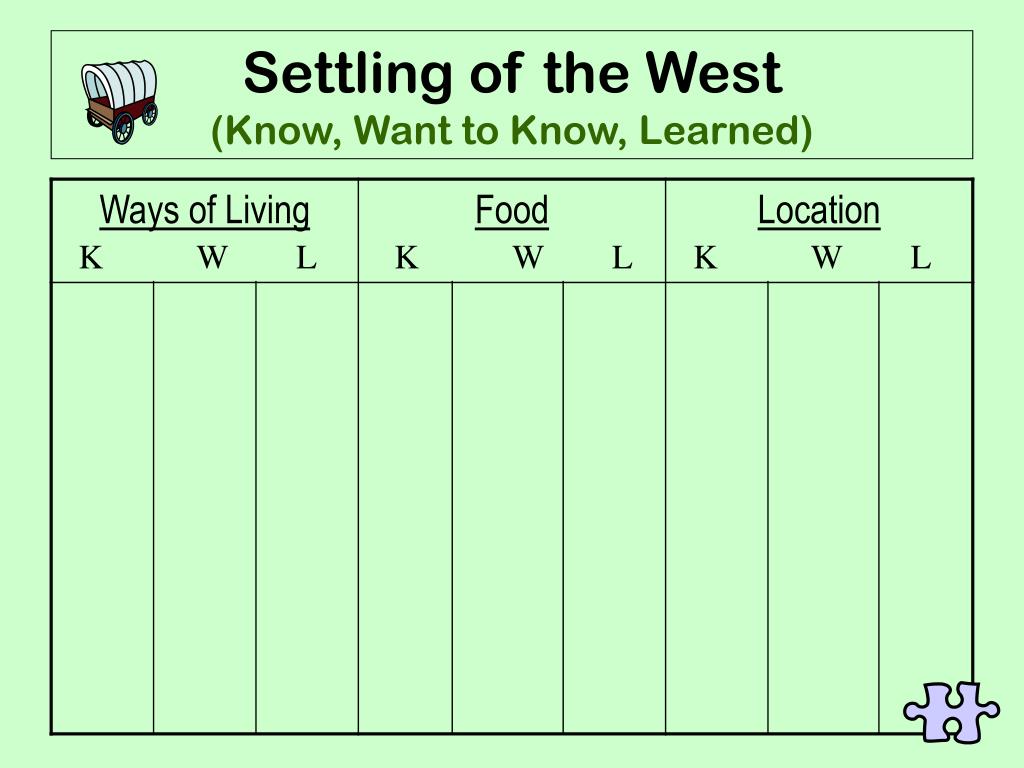Click the purple puzzle piece icon

pos(952,712)
